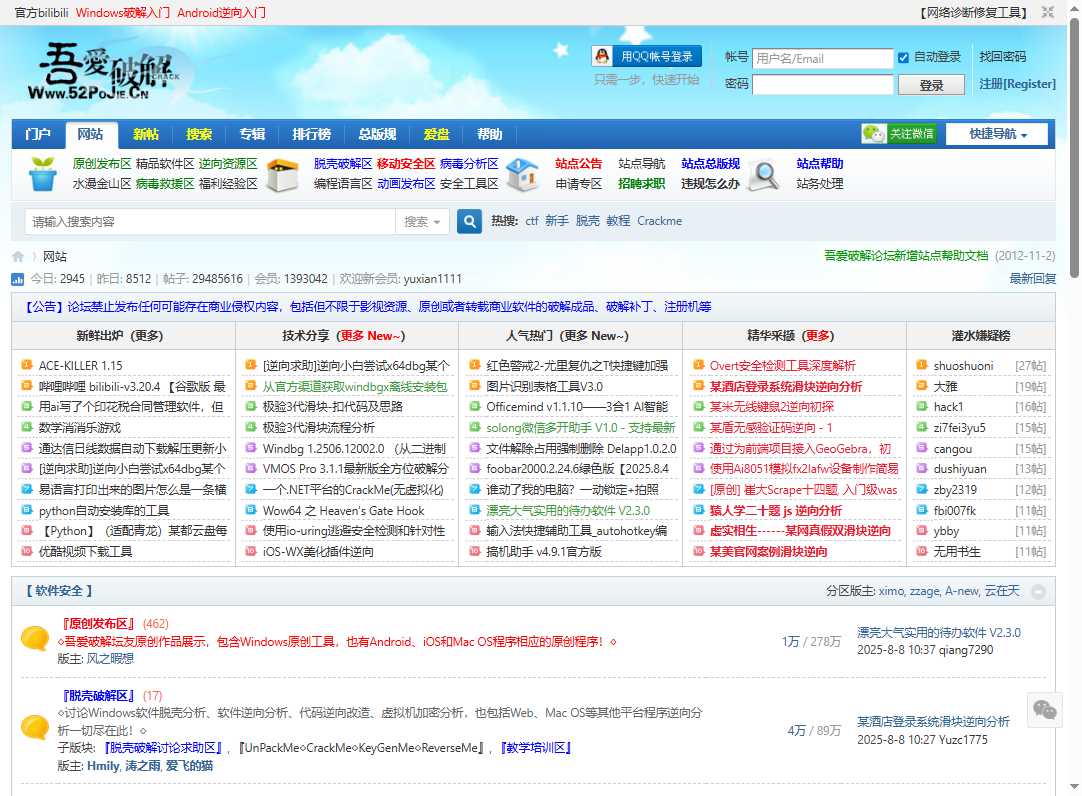1082x796 pixels.
Task: Click the chat bubble icon at bottom right
Action: pyautogui.click(x=1045, y=710)
